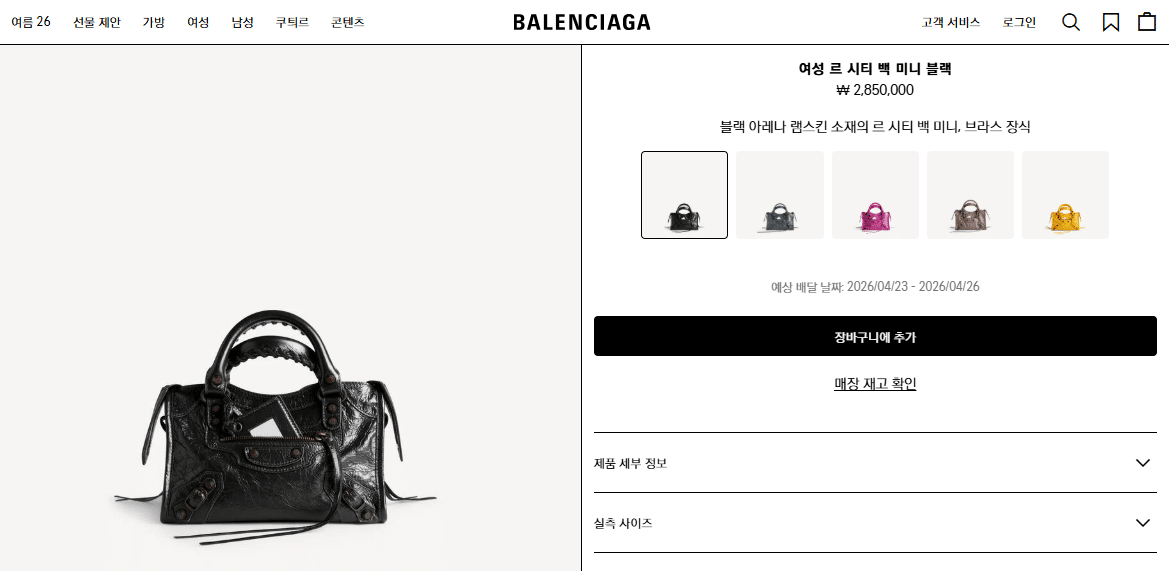The width and height of the screenshot is (1170, 571).
Task: Select the taupe bag color thumbnail
Action: point(970,195)
